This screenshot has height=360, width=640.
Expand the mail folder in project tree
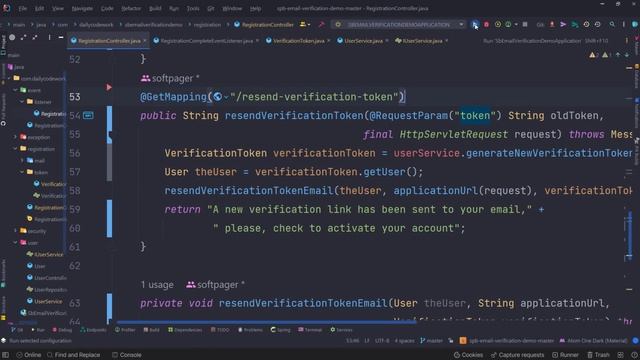pos(22,160)
